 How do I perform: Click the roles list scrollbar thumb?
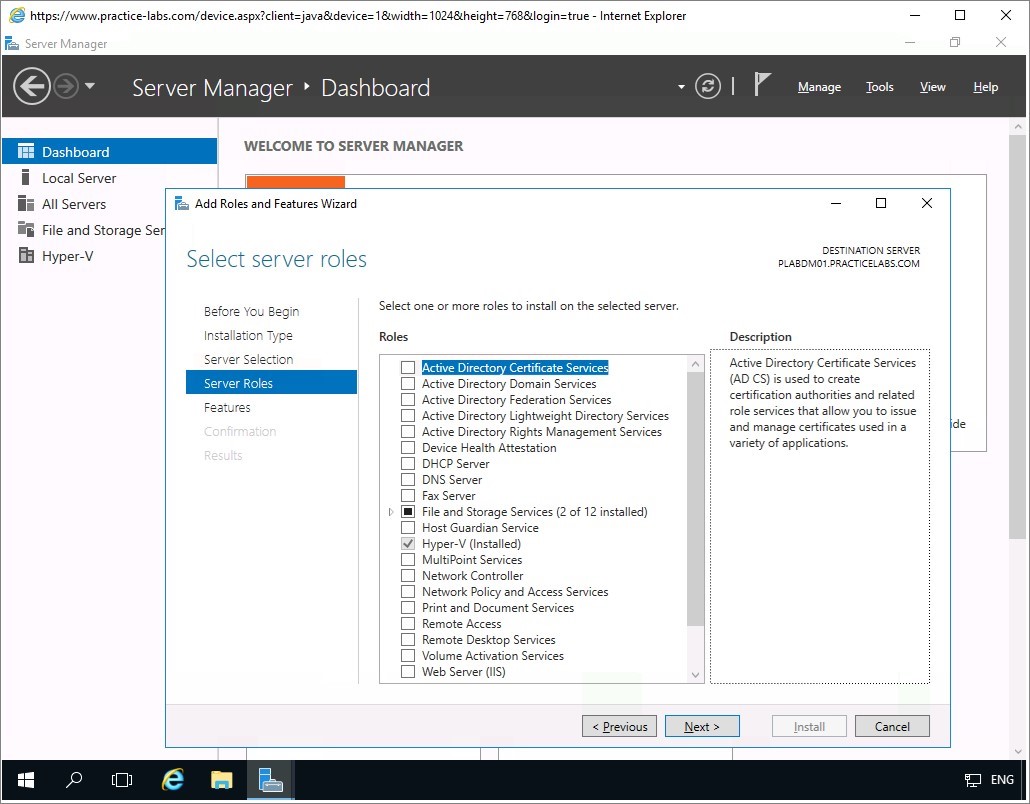[x=696, y=499]
